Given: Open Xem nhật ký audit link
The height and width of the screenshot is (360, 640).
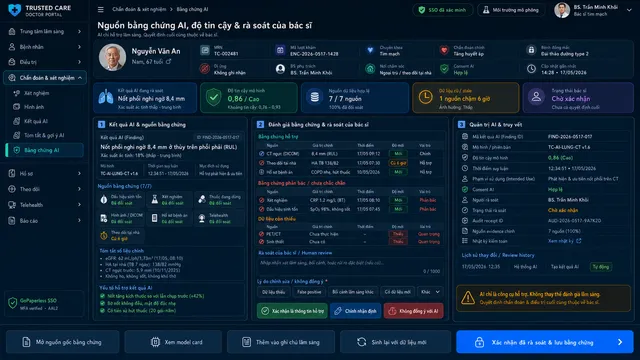Looking at the screenshot, I should 564,241.
